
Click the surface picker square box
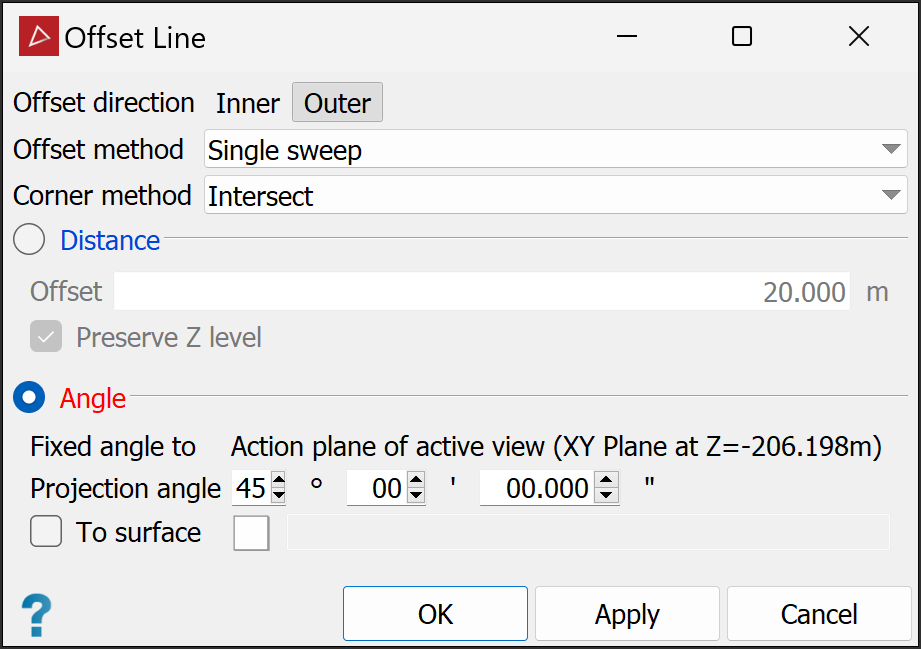251,533
